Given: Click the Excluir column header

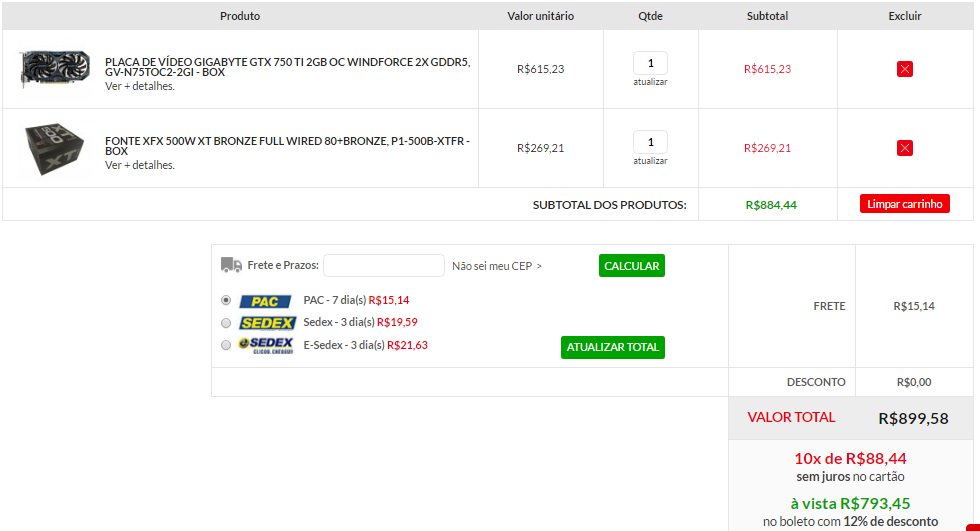Looking at the screenshot, I should (904, 16).
